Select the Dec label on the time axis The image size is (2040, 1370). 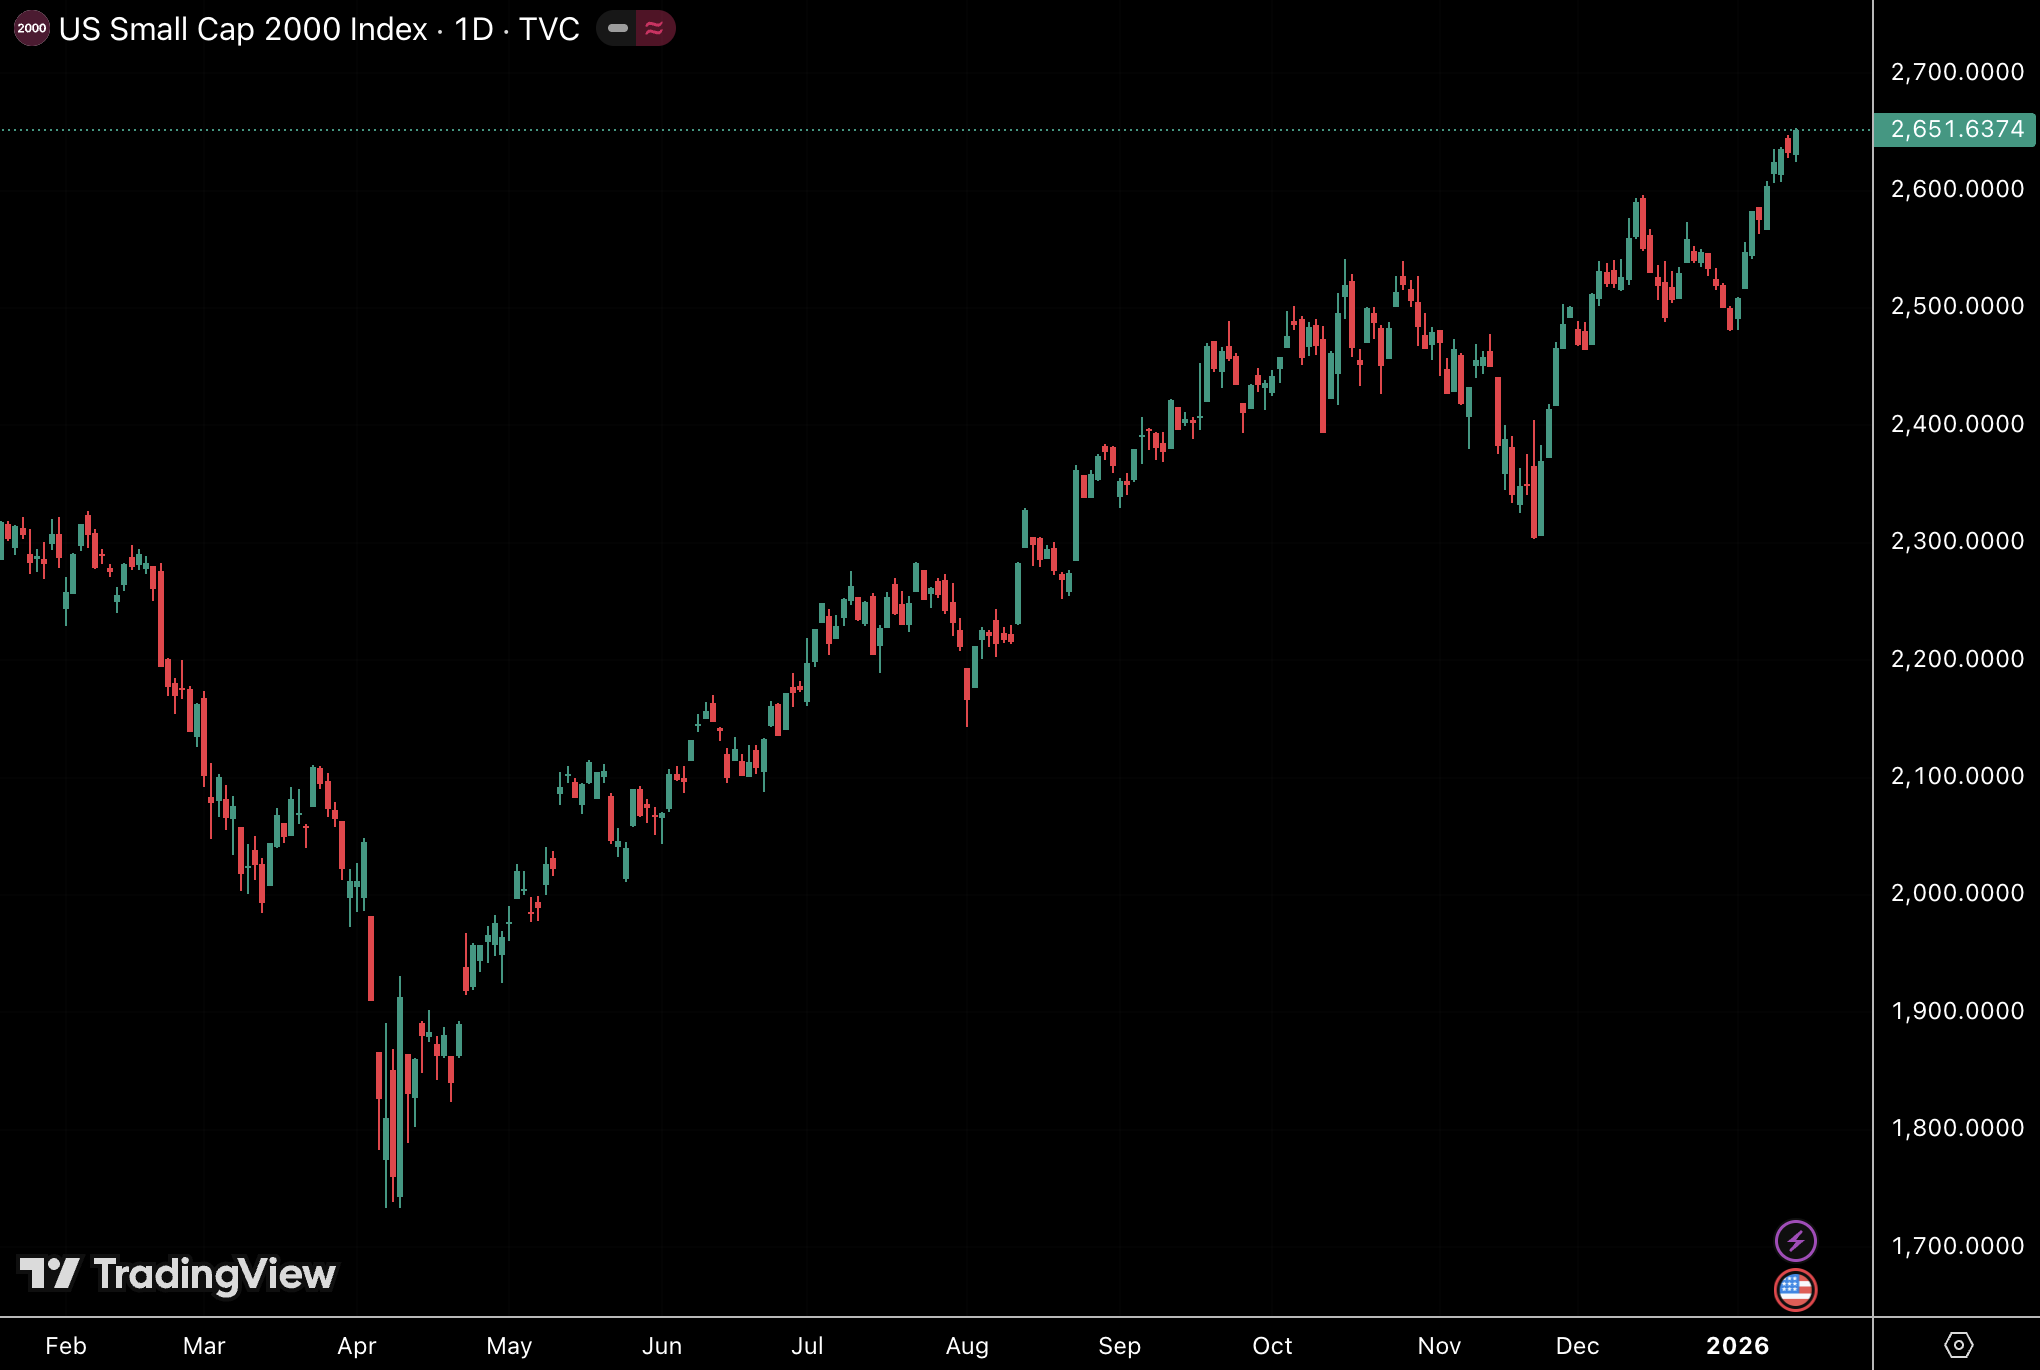[x=1579, y=1346]
